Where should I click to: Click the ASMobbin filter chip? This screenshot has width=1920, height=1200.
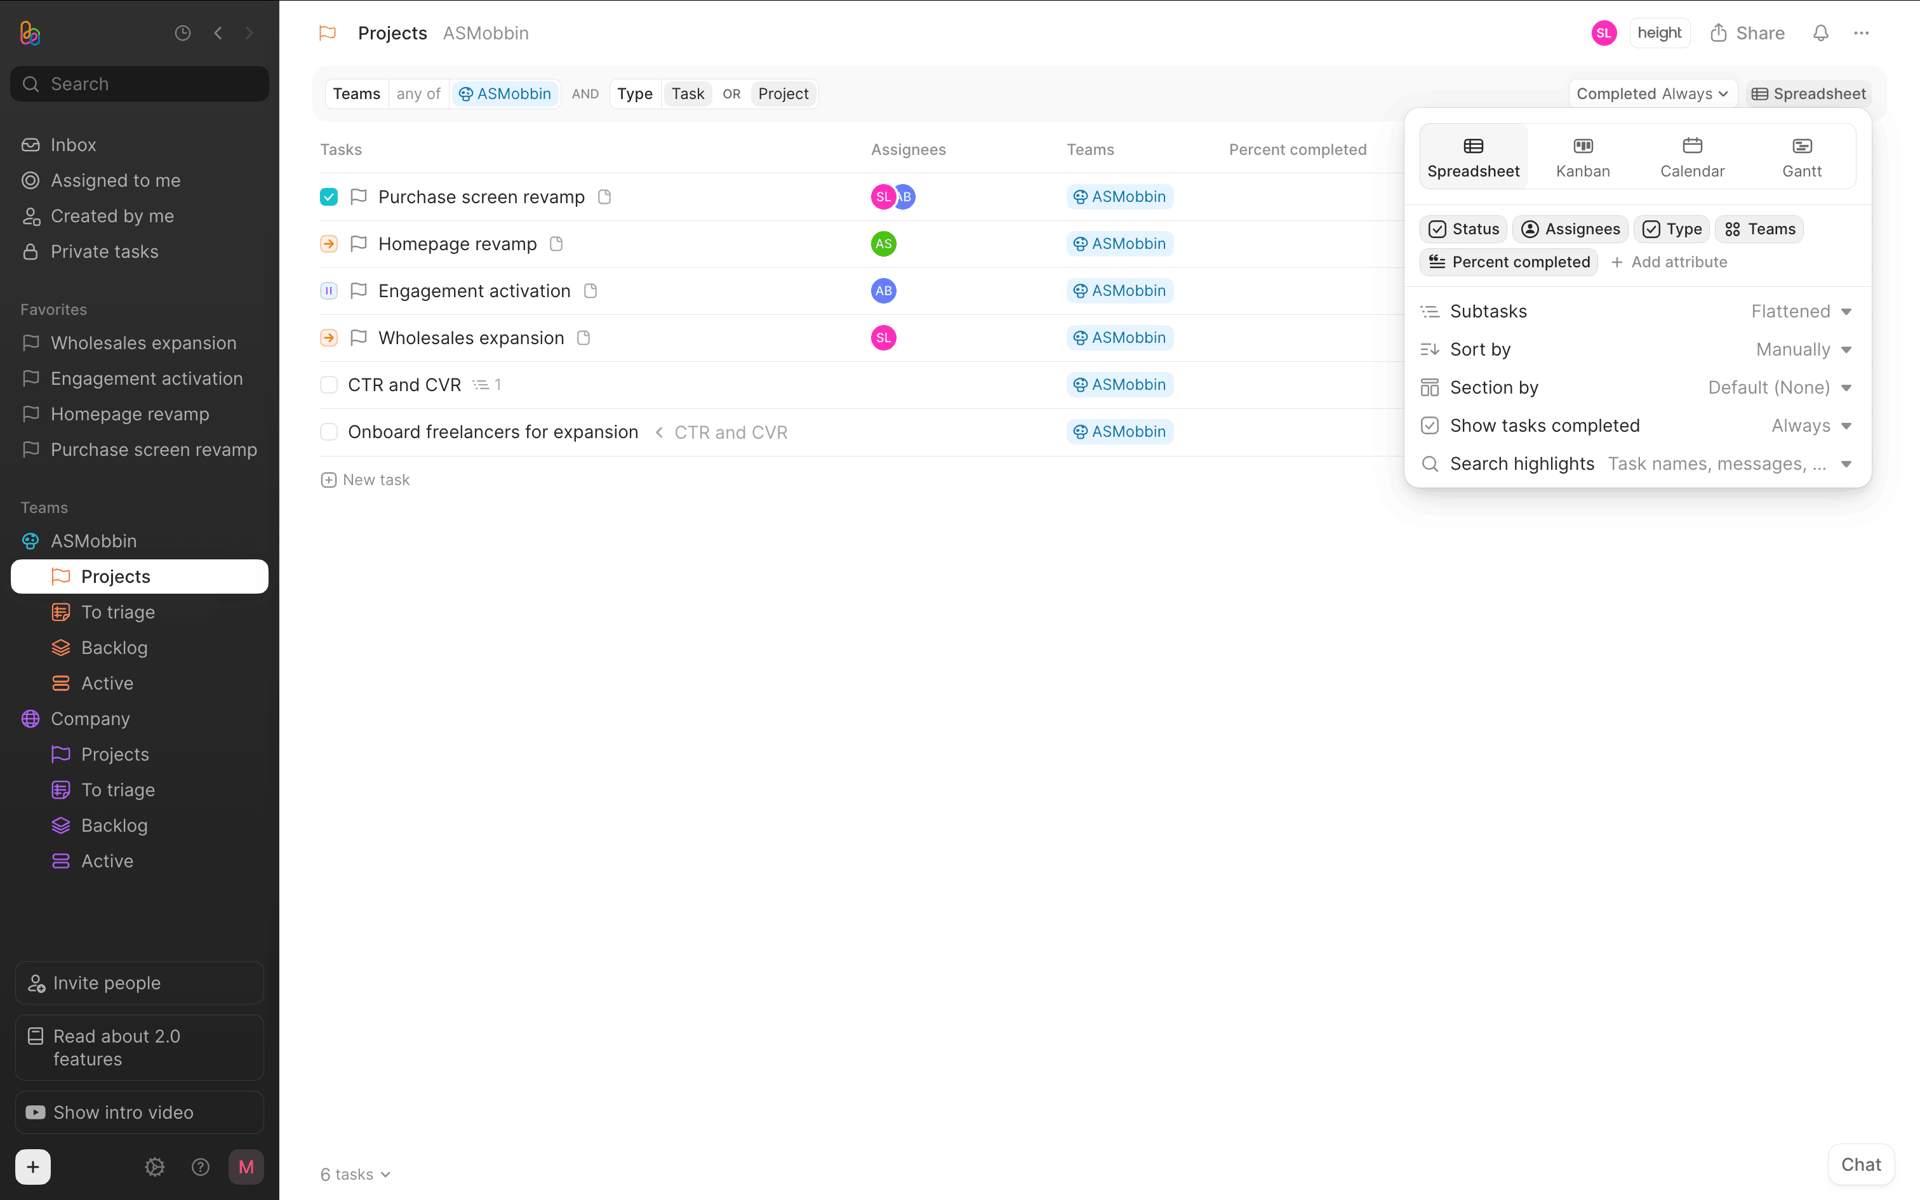pos(505,94)
